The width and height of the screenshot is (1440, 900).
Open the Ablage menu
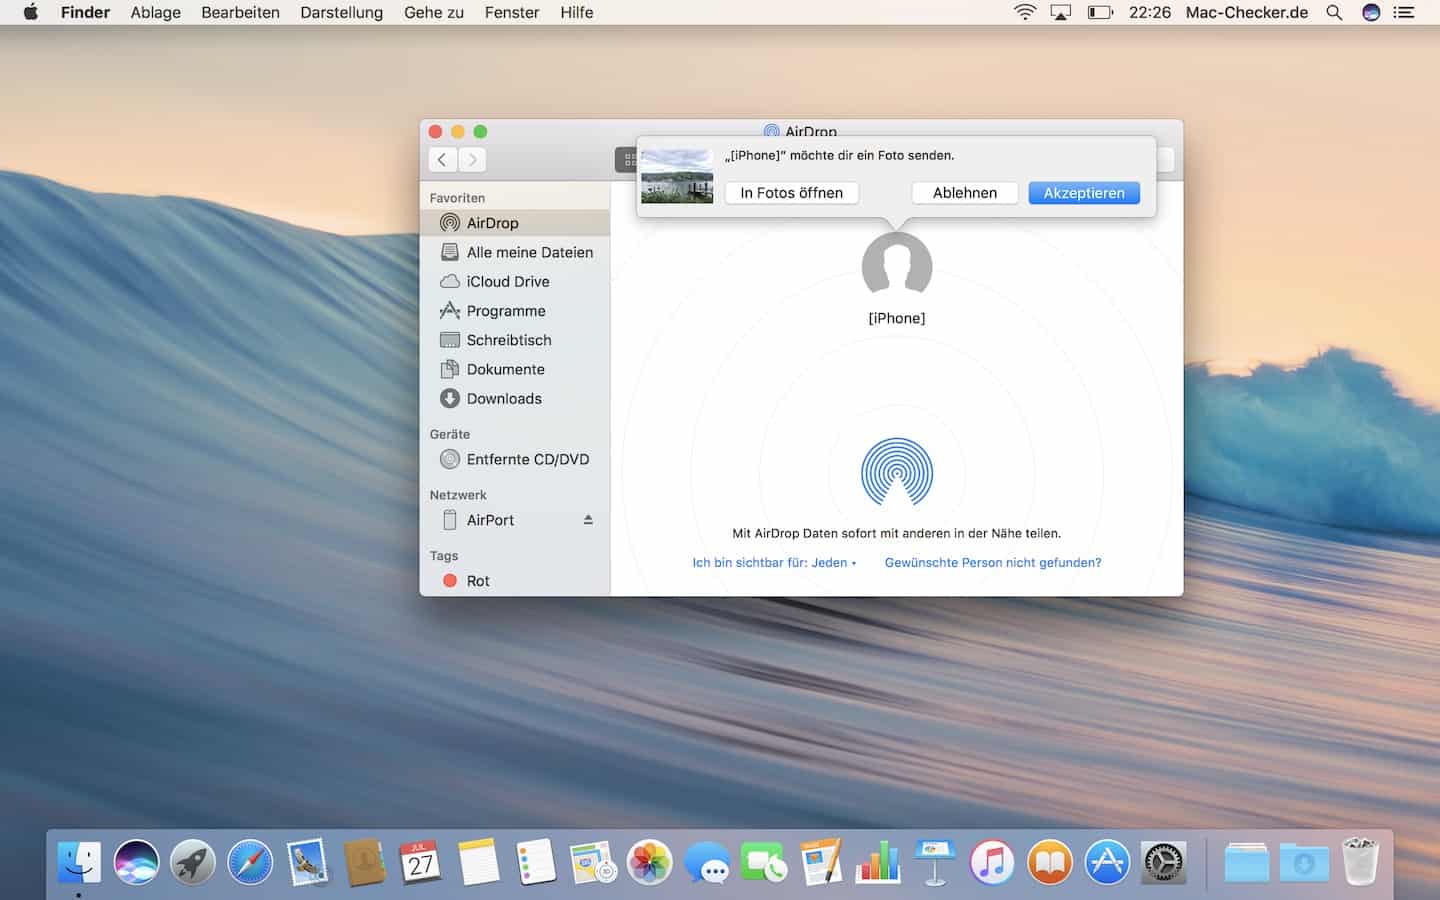point(156,12)
